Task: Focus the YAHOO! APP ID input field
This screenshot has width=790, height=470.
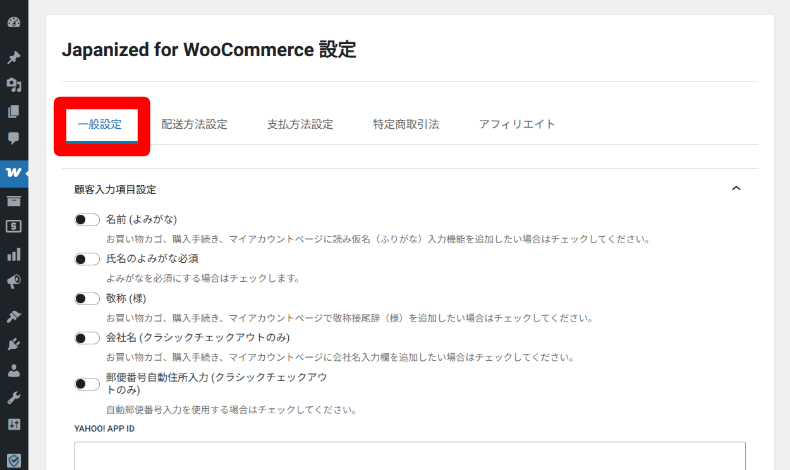Action: tap(410, 456)
